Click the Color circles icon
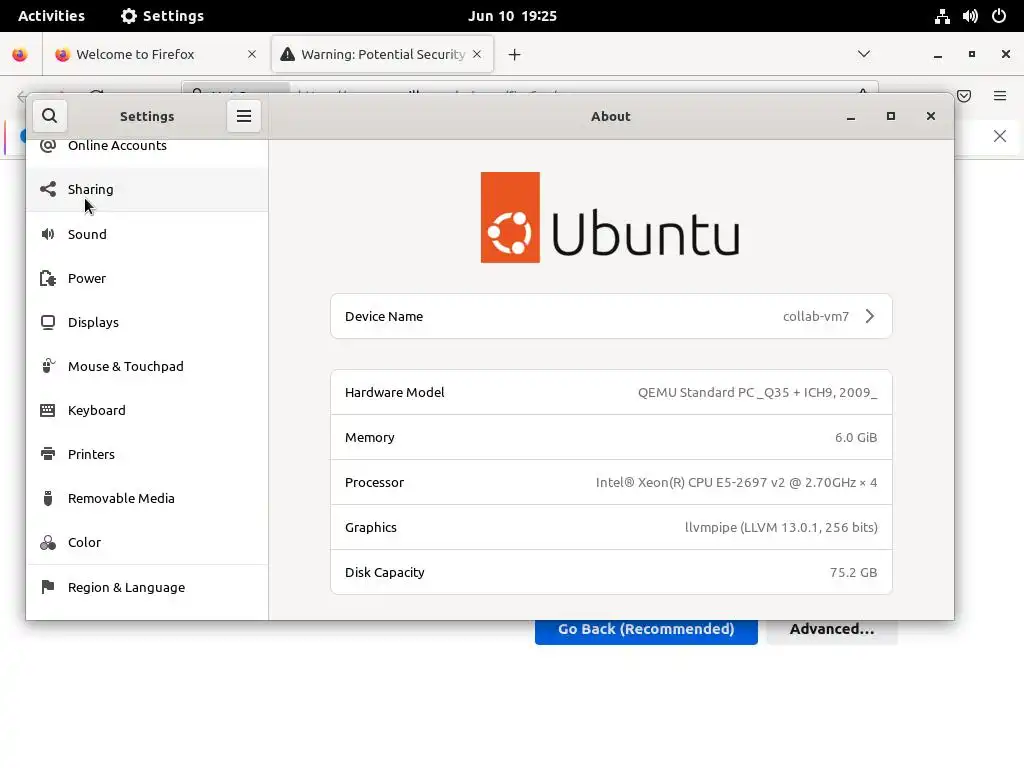The height and width of the screenshot is (768, 1024). click(x=48, y=543)
